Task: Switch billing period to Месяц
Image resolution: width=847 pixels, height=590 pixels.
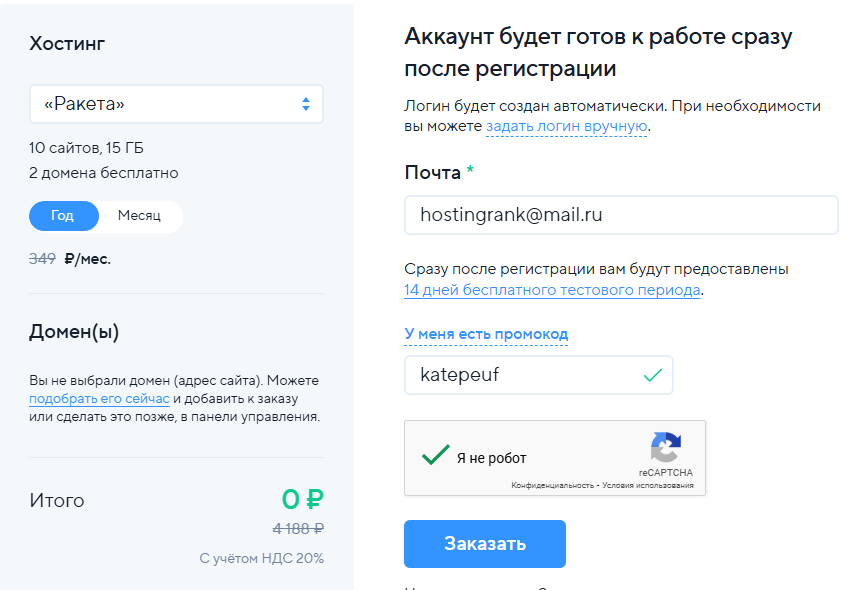Action: [x=139, y=216]
